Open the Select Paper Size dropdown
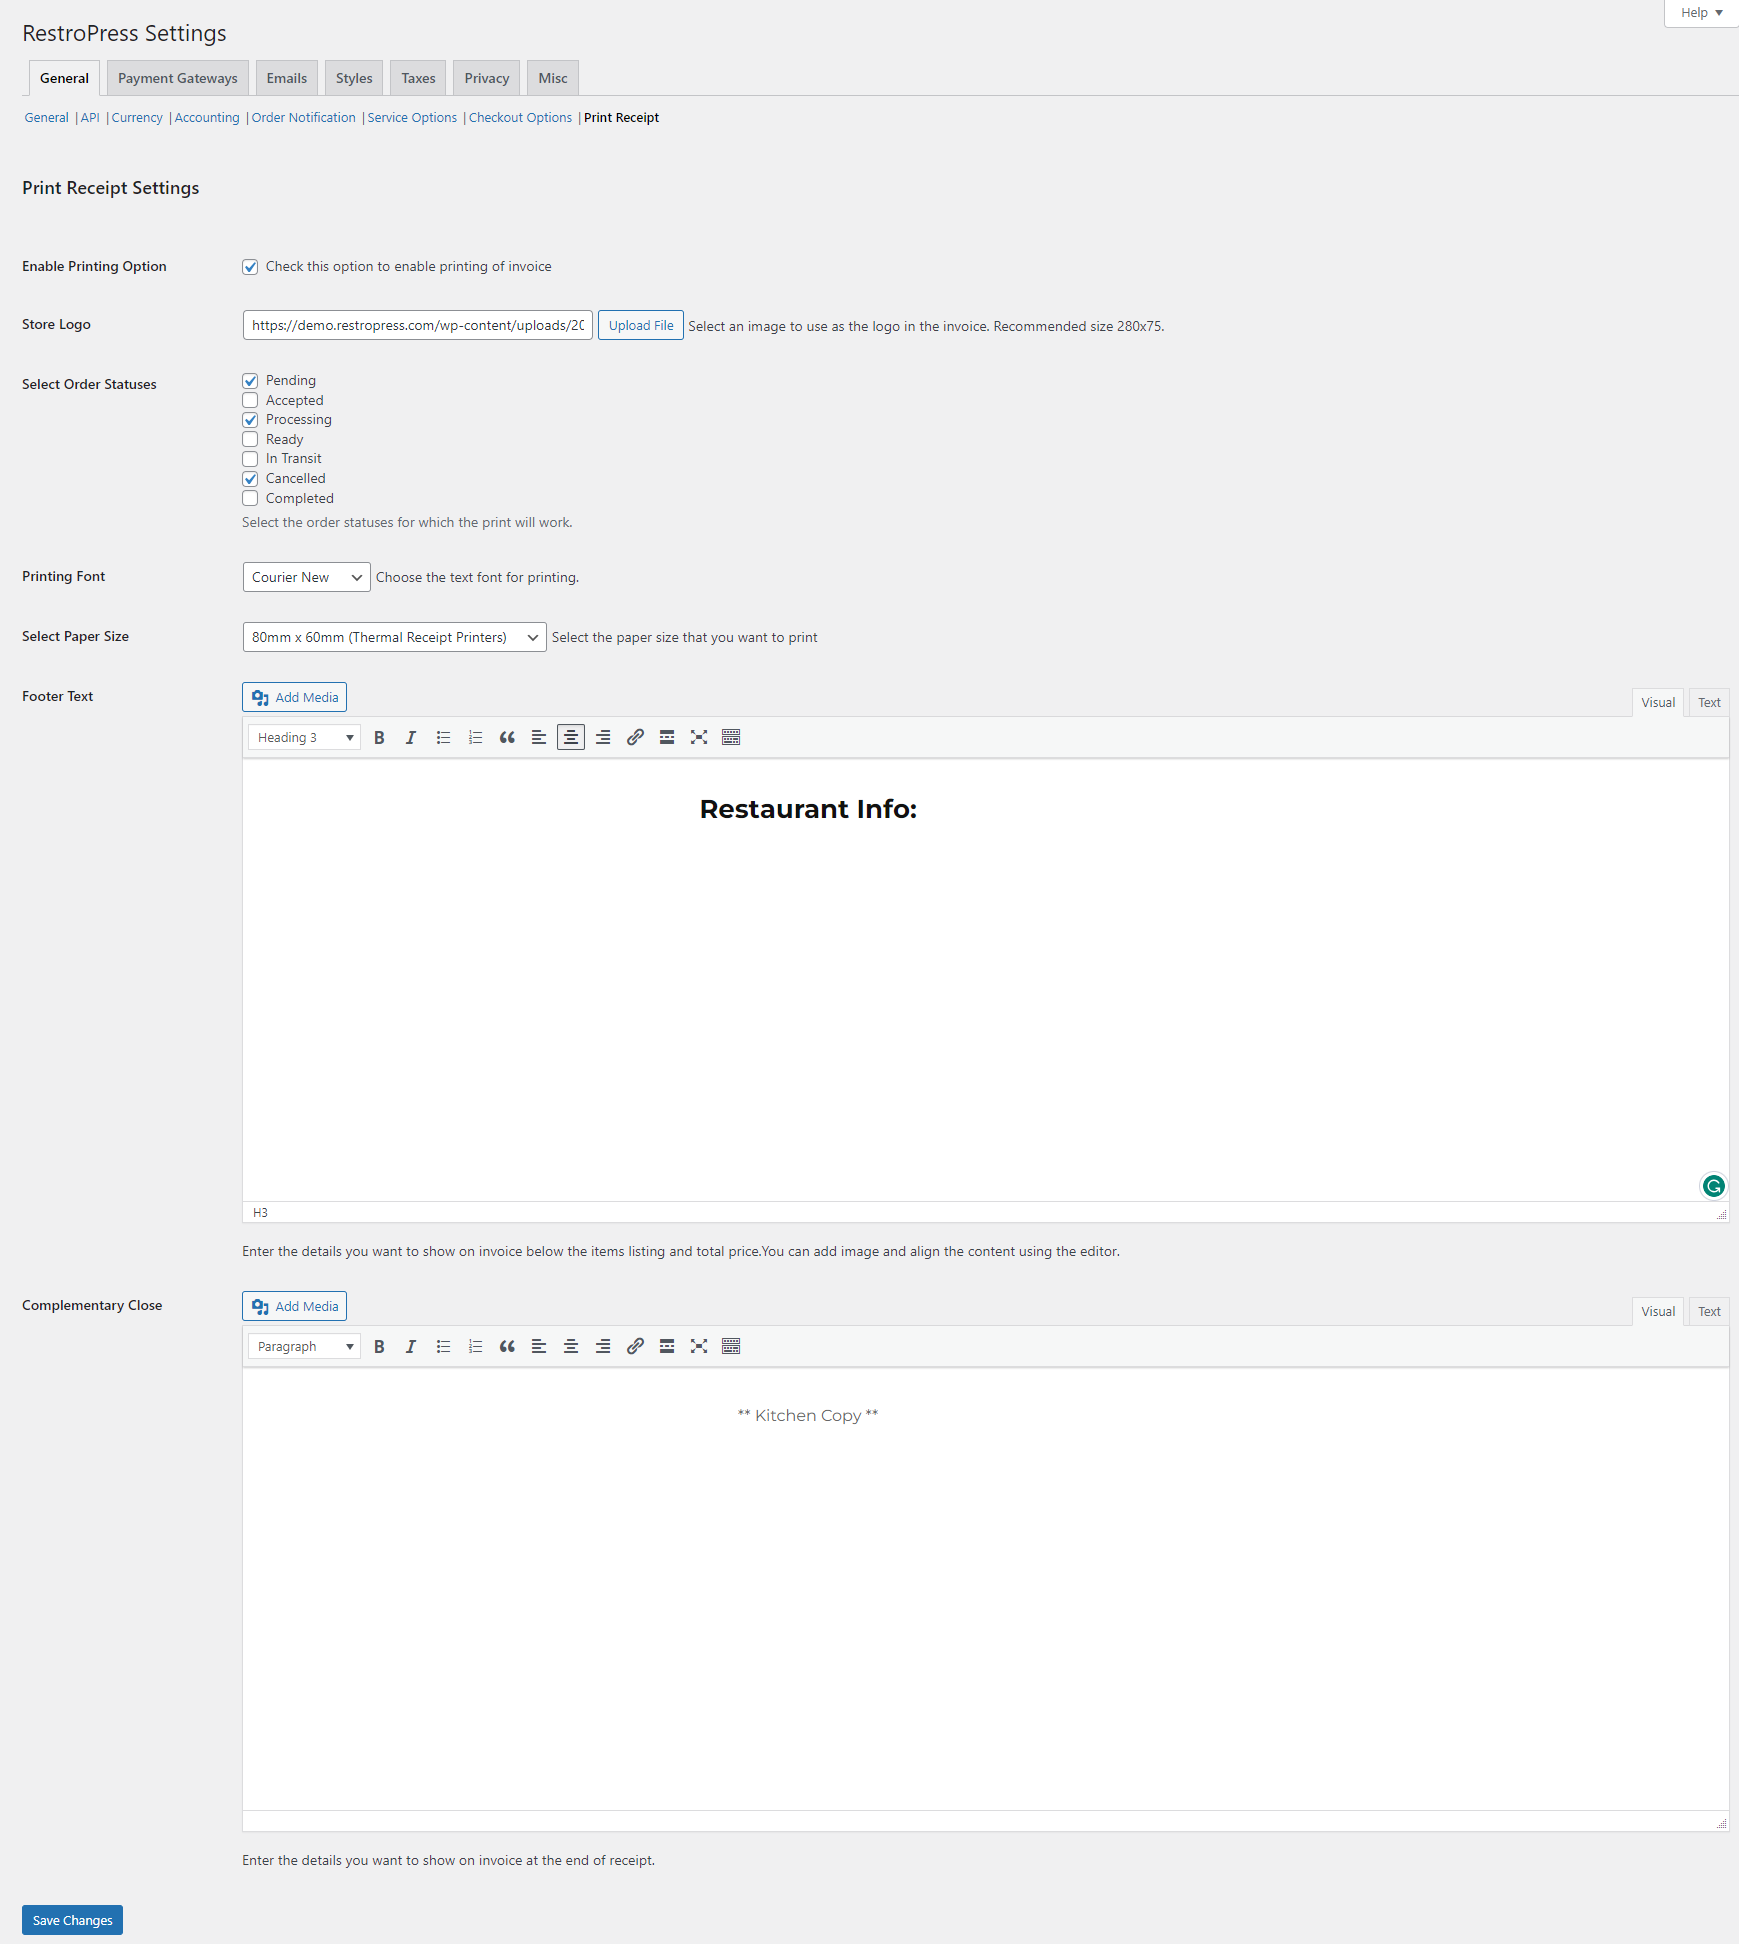Image resolution: width=1739 pixels, height=1944 pixels. tap(393, 637)
